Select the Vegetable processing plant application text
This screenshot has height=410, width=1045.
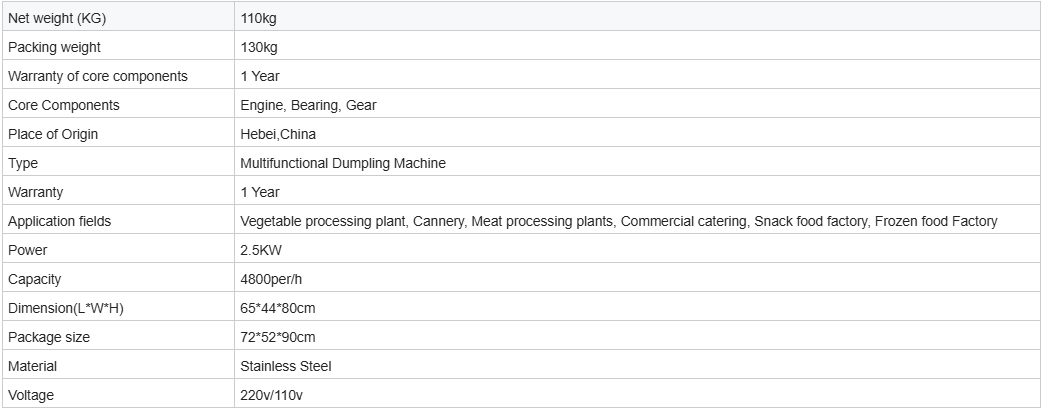(x=324, y=221)
